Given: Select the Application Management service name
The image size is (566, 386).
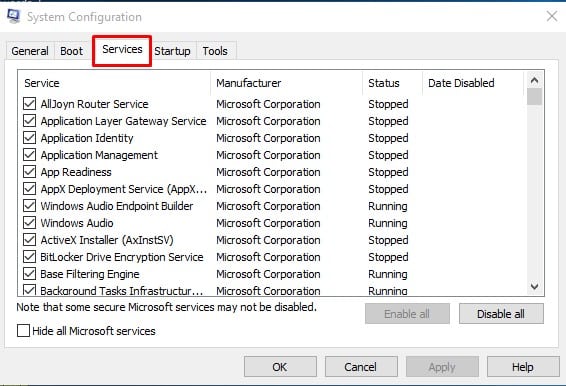Looking at the screenshot, I should 99,155.
